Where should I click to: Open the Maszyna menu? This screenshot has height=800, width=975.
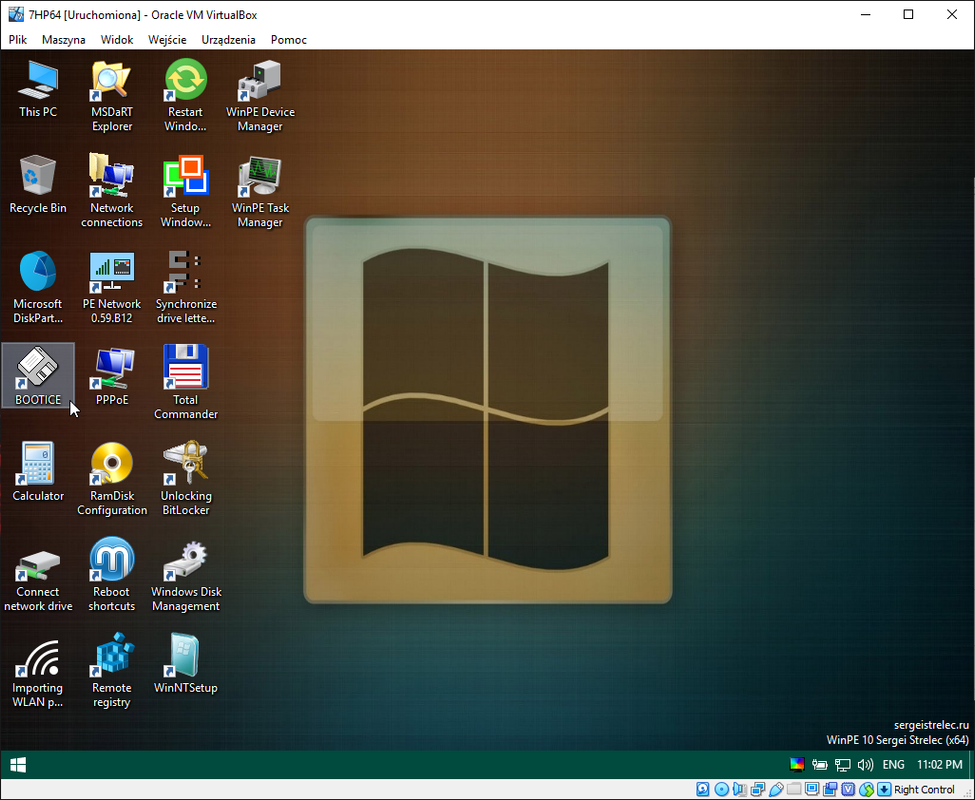click(x=63, y=40)
